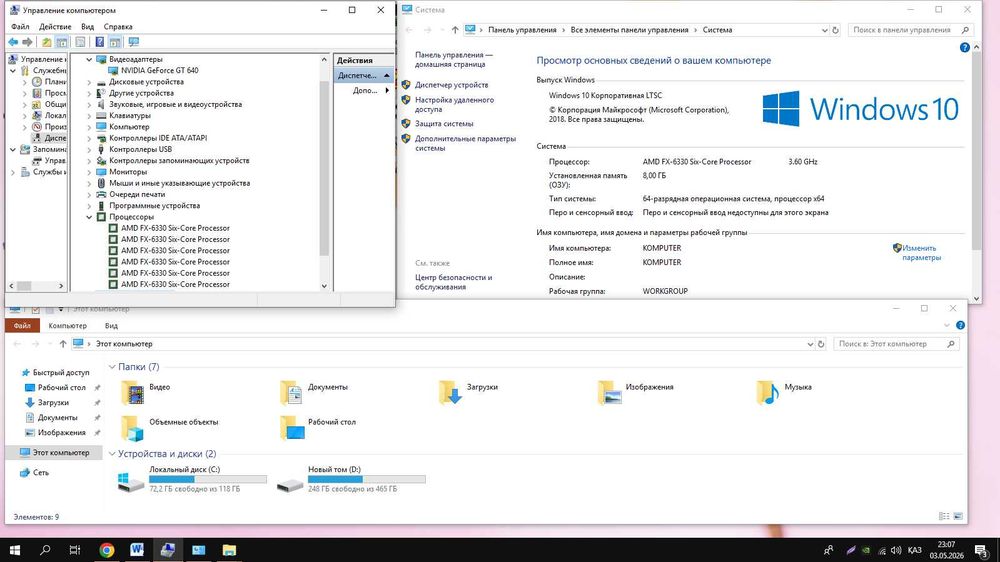Open Центр безопасности и обслуживания link

pyautogui.click(x=453, y=282)
